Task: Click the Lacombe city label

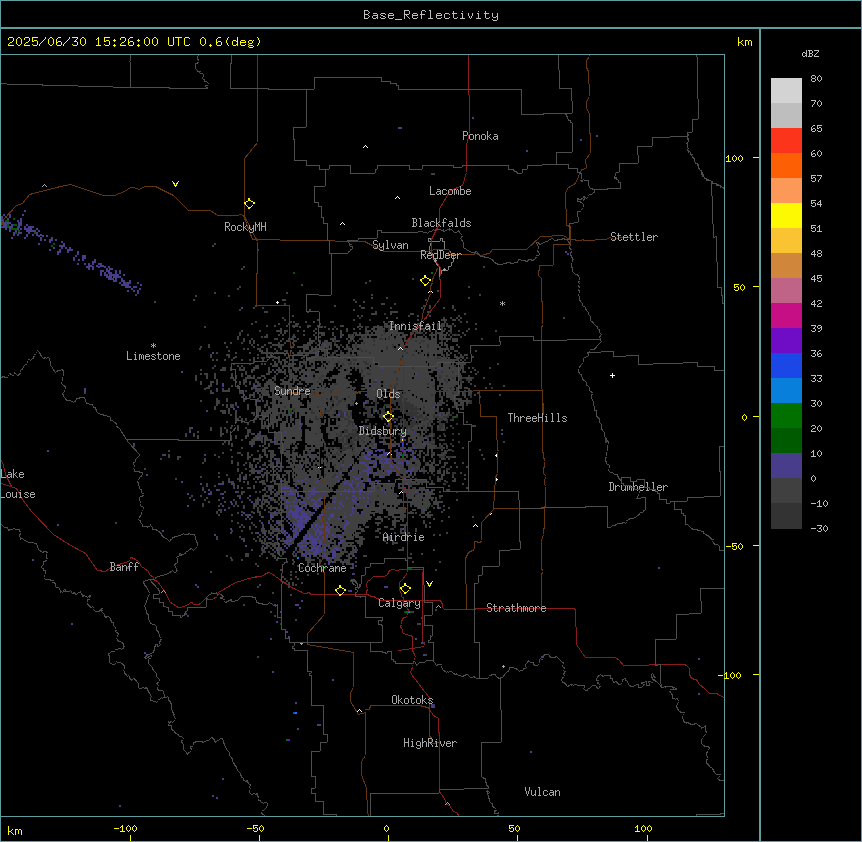Action: point(450,191)
